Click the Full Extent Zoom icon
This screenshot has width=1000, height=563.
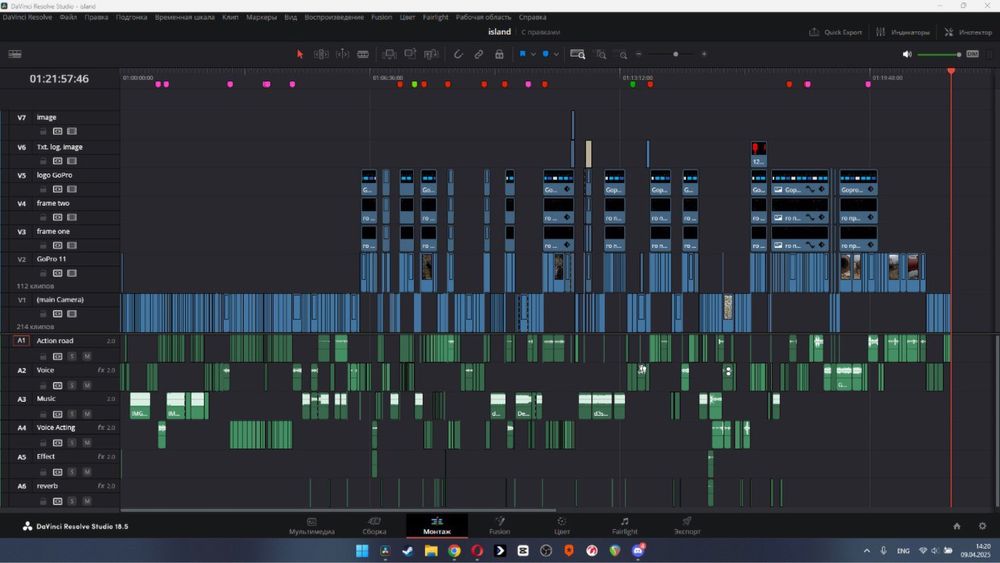click(x=577, y=54)
